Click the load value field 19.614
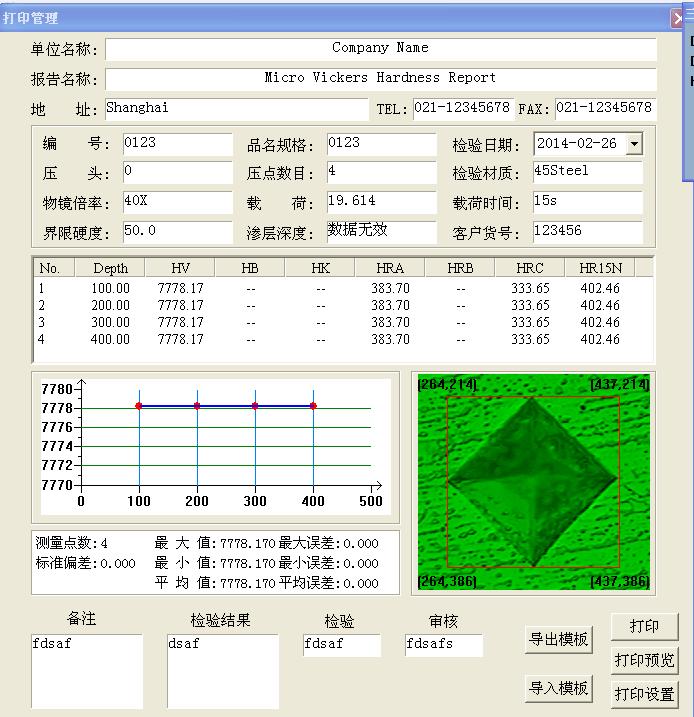Viewport: 694px width, 717px height. (381, 202)
